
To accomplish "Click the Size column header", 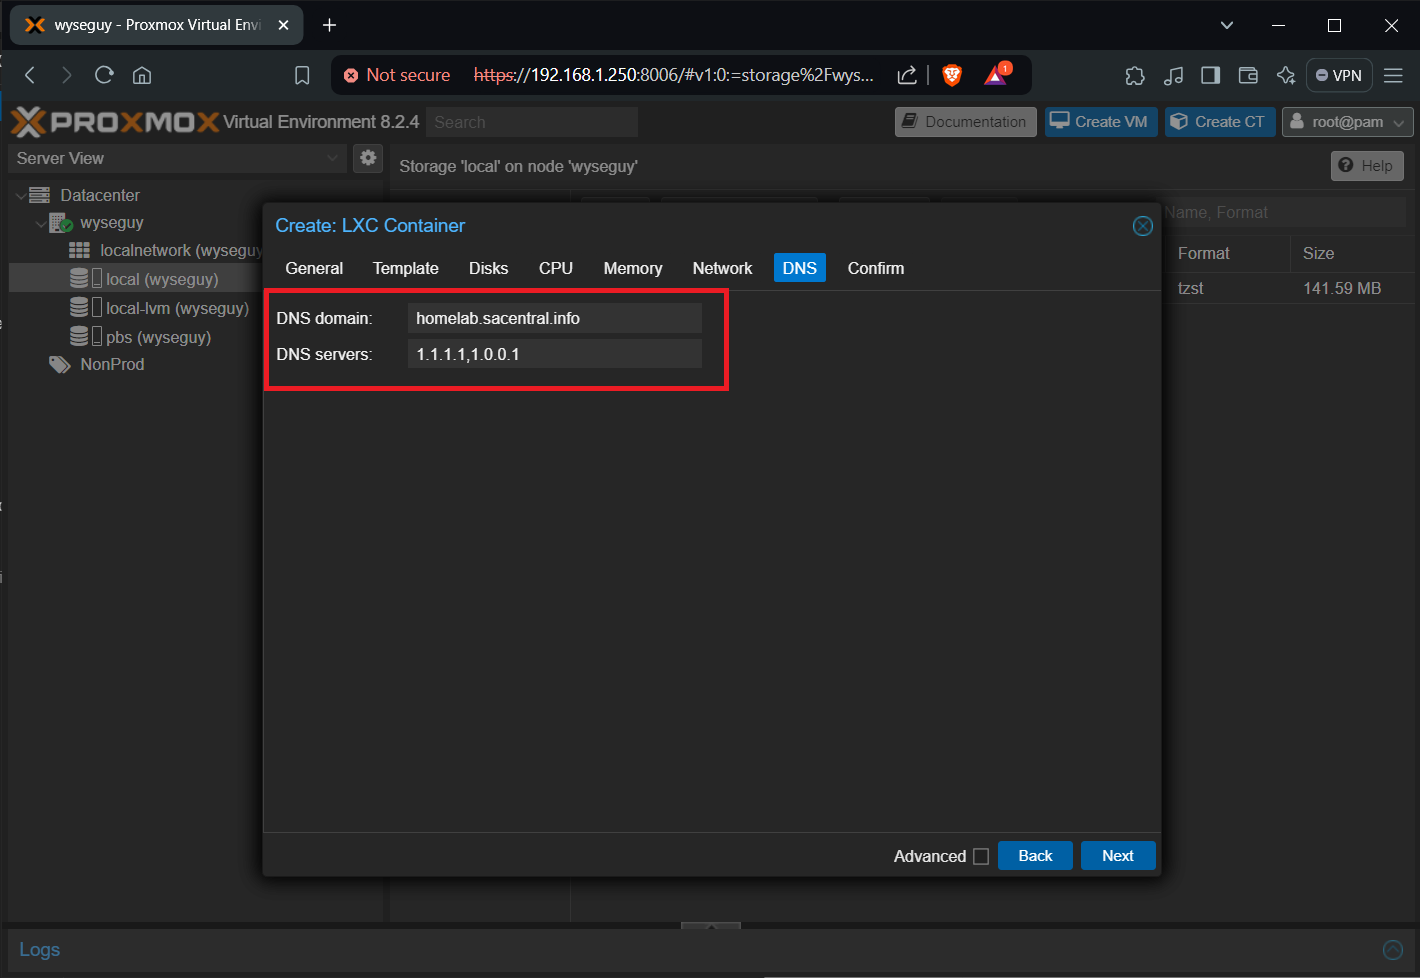I will point(1318,254).
